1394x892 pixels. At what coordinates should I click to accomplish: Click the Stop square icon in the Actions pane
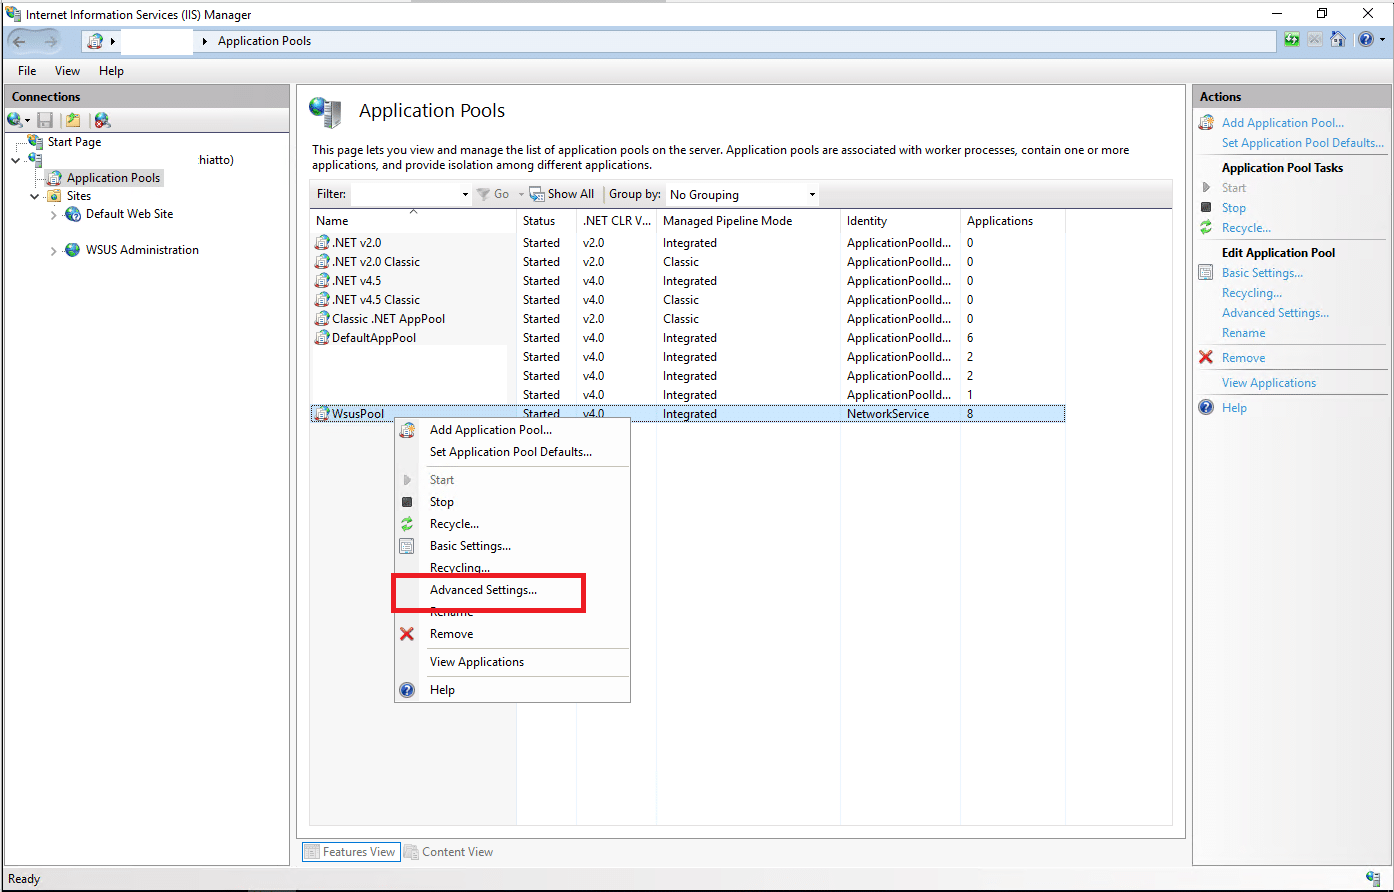1206,208
